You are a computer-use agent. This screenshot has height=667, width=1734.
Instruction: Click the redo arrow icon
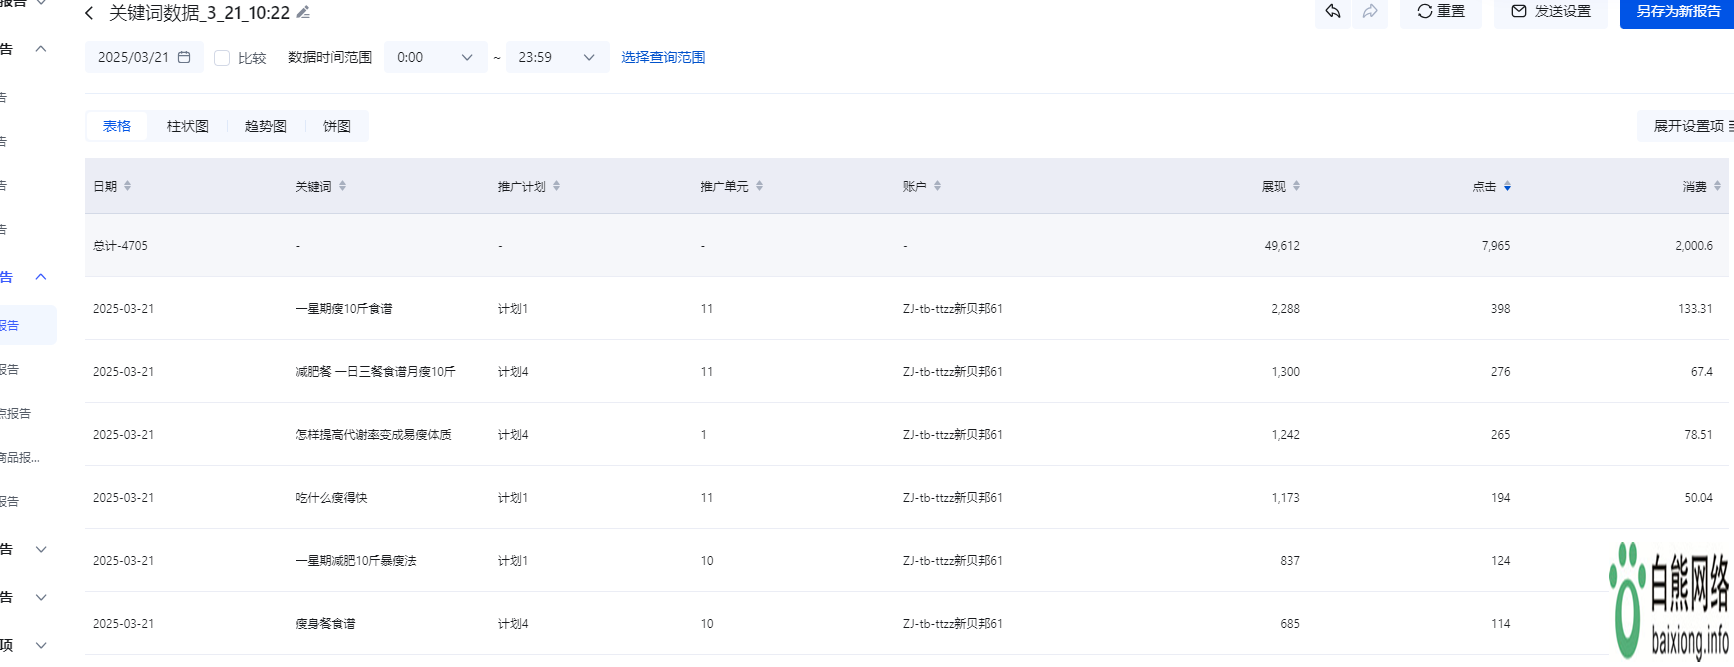click(x=1369, y=11)
